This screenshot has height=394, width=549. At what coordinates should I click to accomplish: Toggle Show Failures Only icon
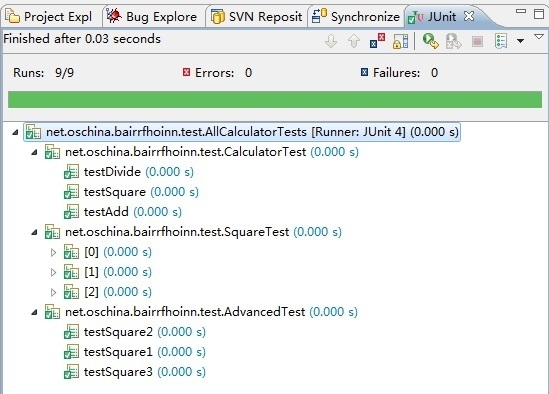point(377,41)
